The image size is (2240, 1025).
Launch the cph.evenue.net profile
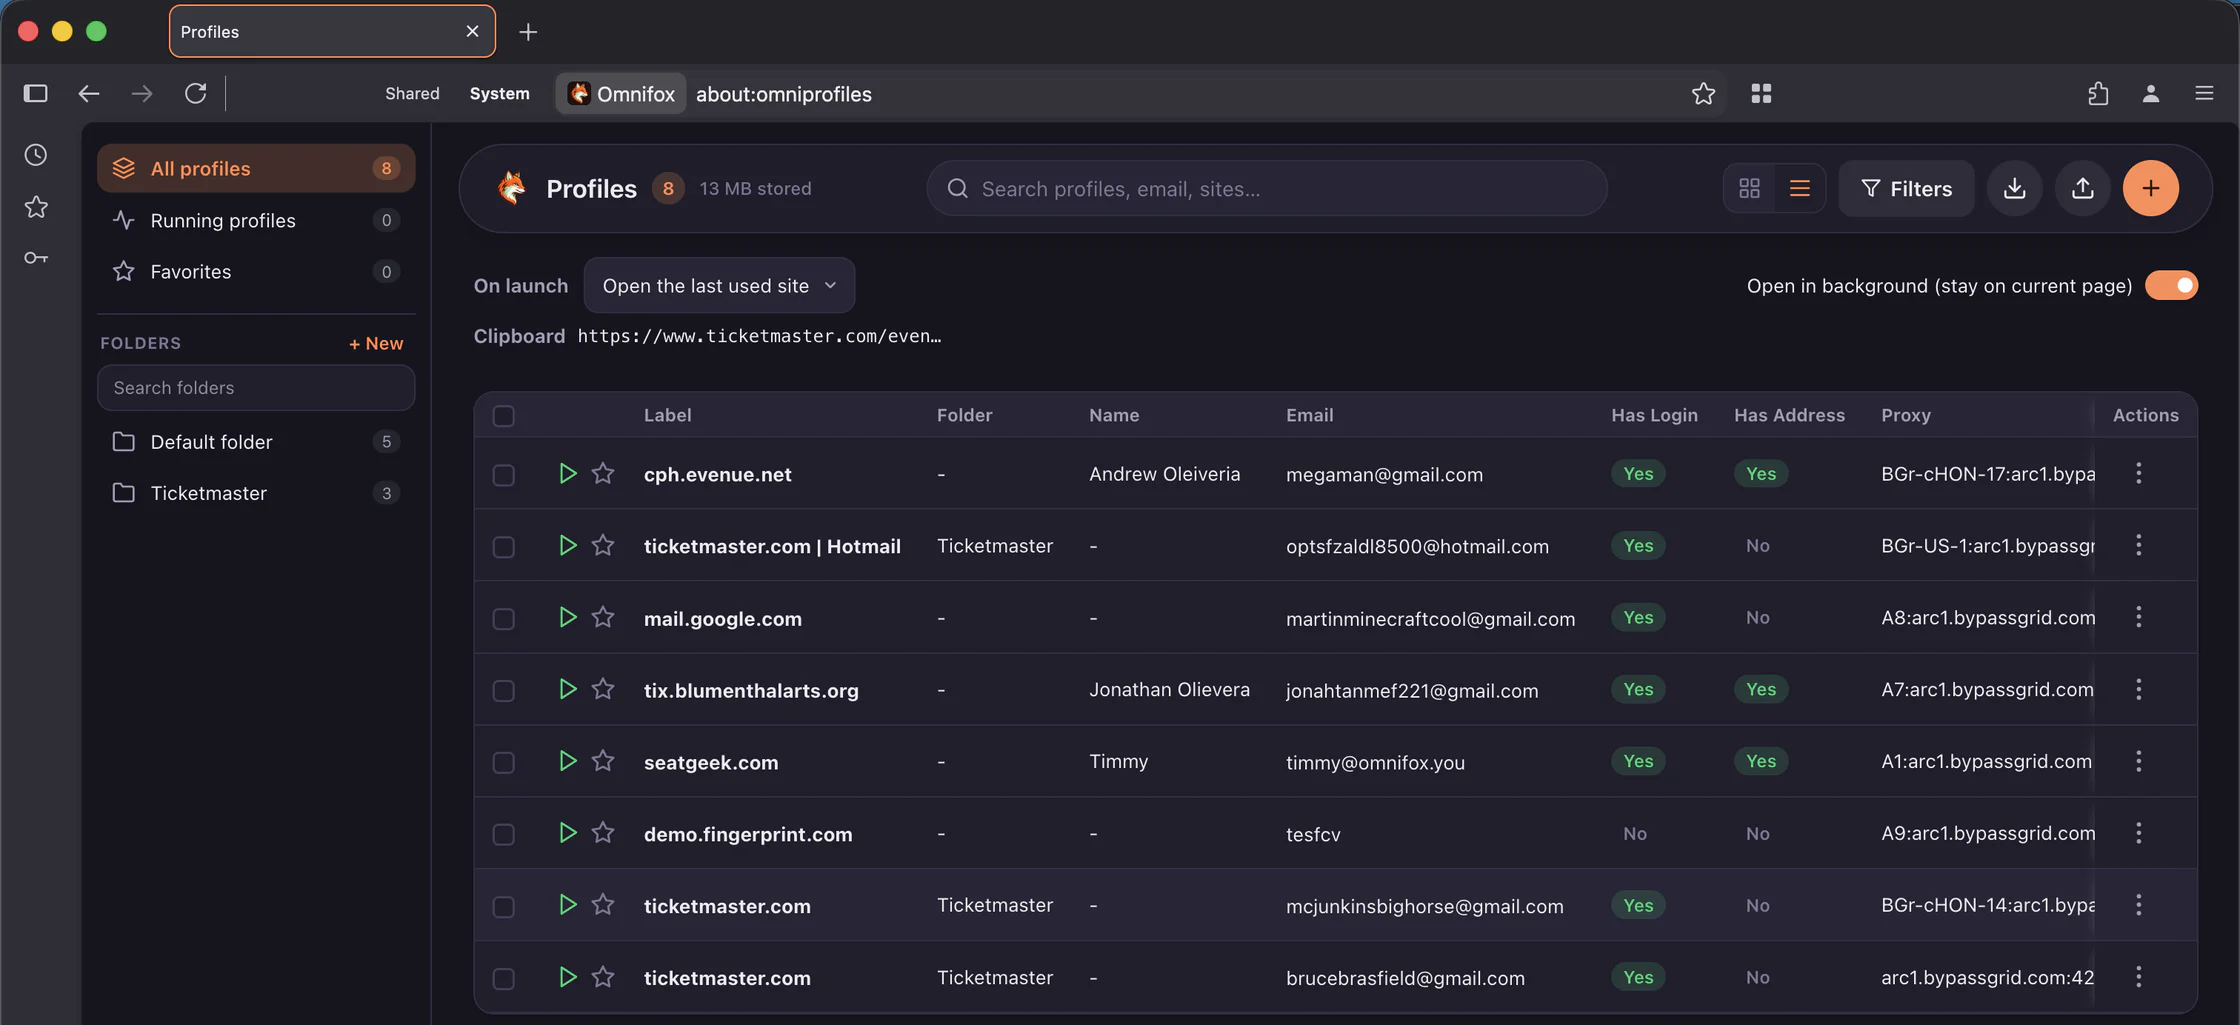(x=567, y=473)
